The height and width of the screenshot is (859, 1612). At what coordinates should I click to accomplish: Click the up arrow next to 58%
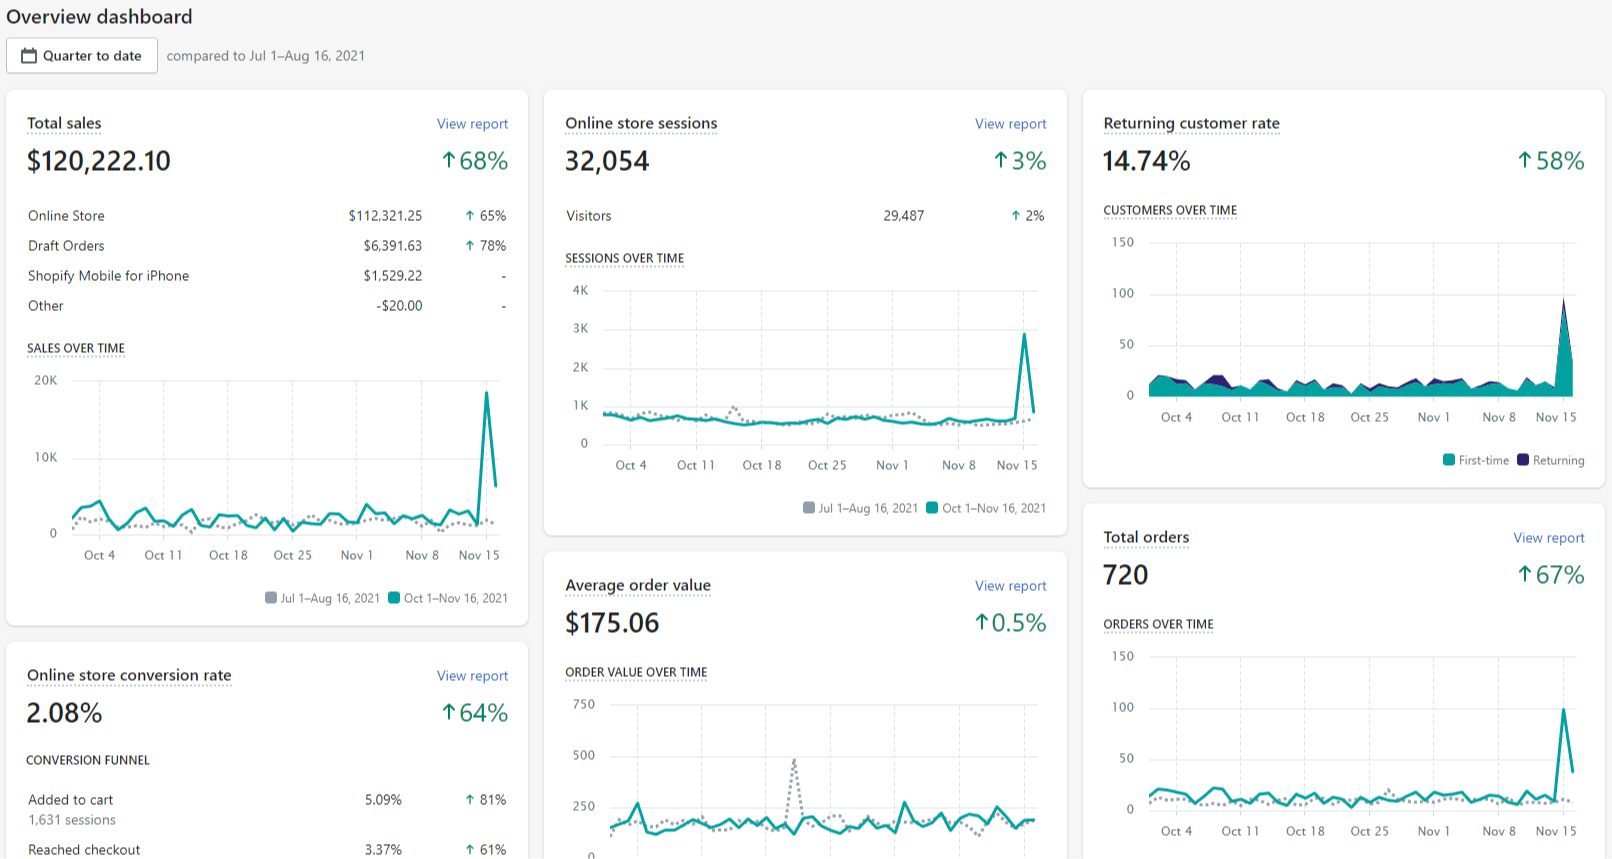point(1525,161)
